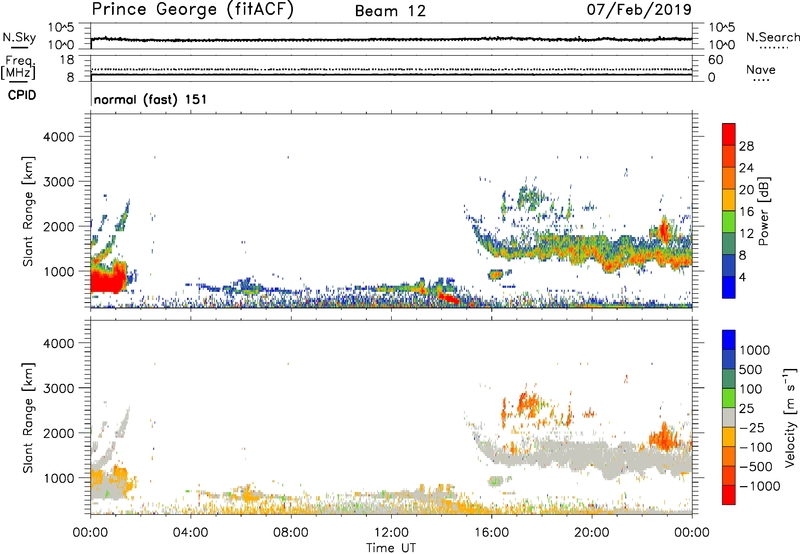Click the 'Freq. [MHz]' axis label
Screen dimensions: 800x554
(19, 68)
